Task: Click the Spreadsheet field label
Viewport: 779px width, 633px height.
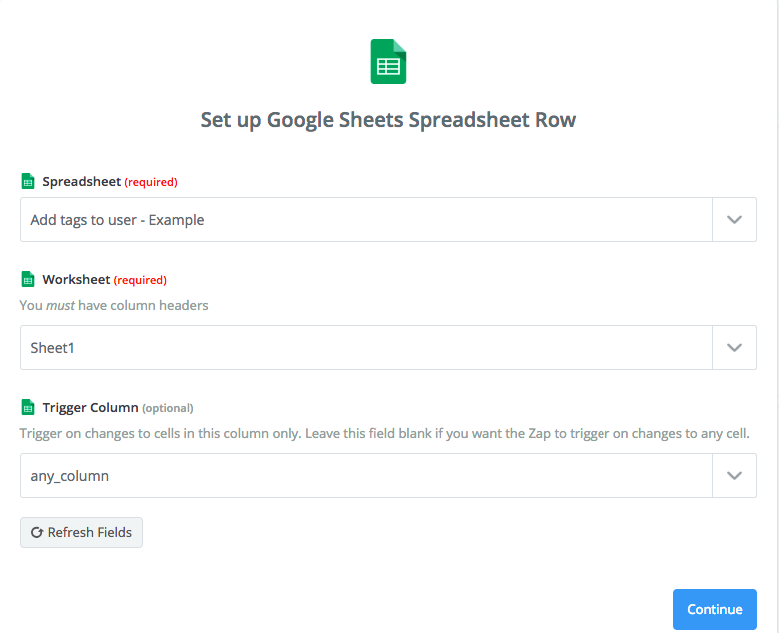Action: click(x=81, y=181)
